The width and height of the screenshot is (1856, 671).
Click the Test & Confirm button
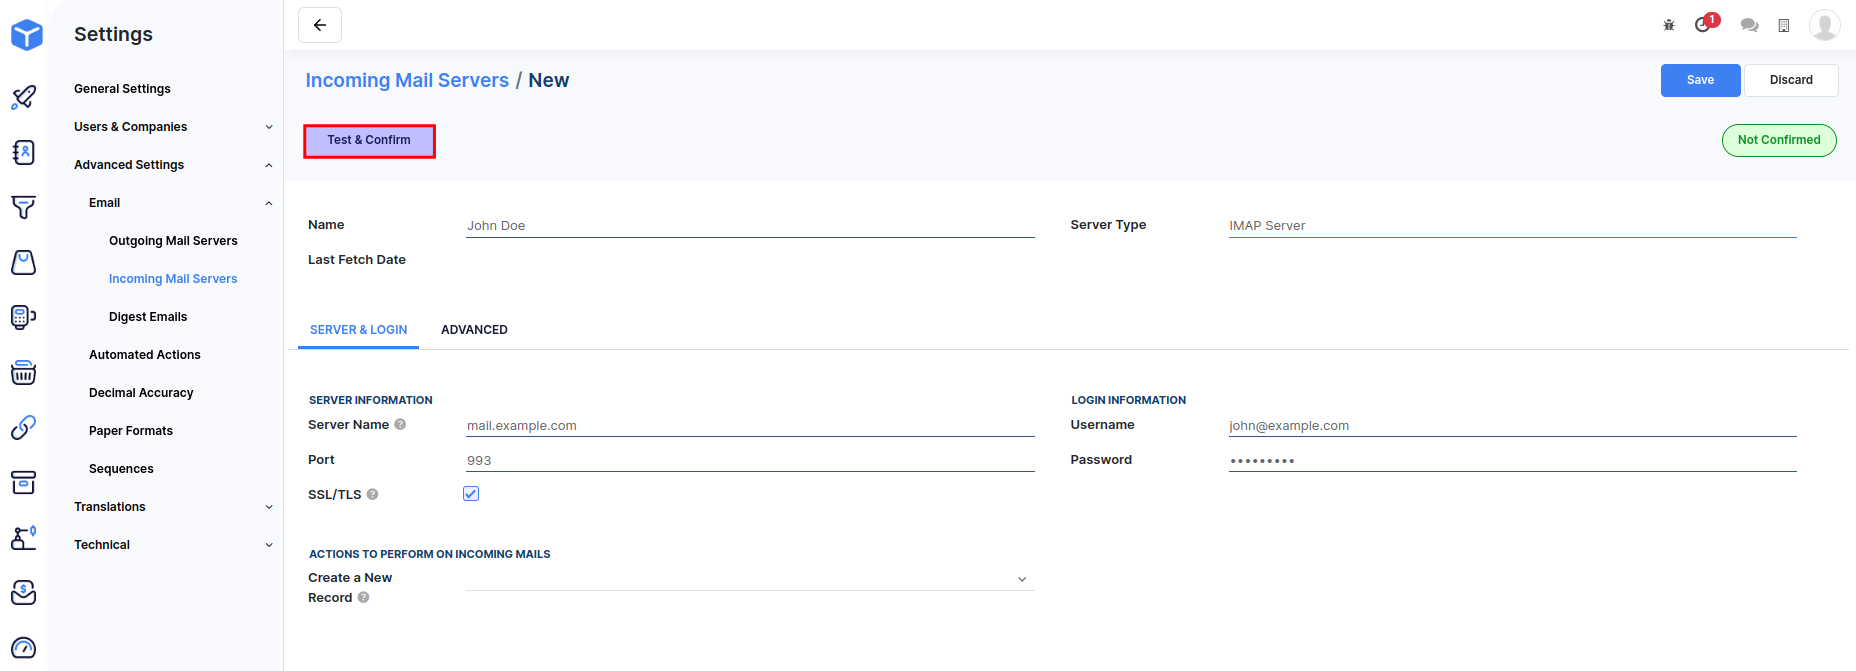[x=369, y=141]
